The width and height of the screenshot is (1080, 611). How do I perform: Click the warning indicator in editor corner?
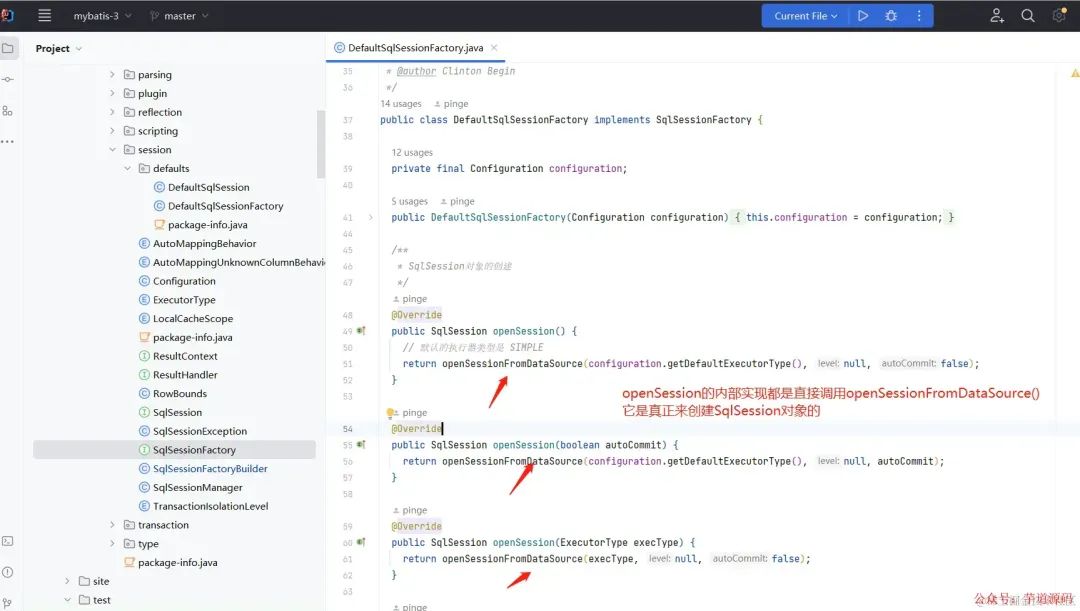[x=1074, y=72]
